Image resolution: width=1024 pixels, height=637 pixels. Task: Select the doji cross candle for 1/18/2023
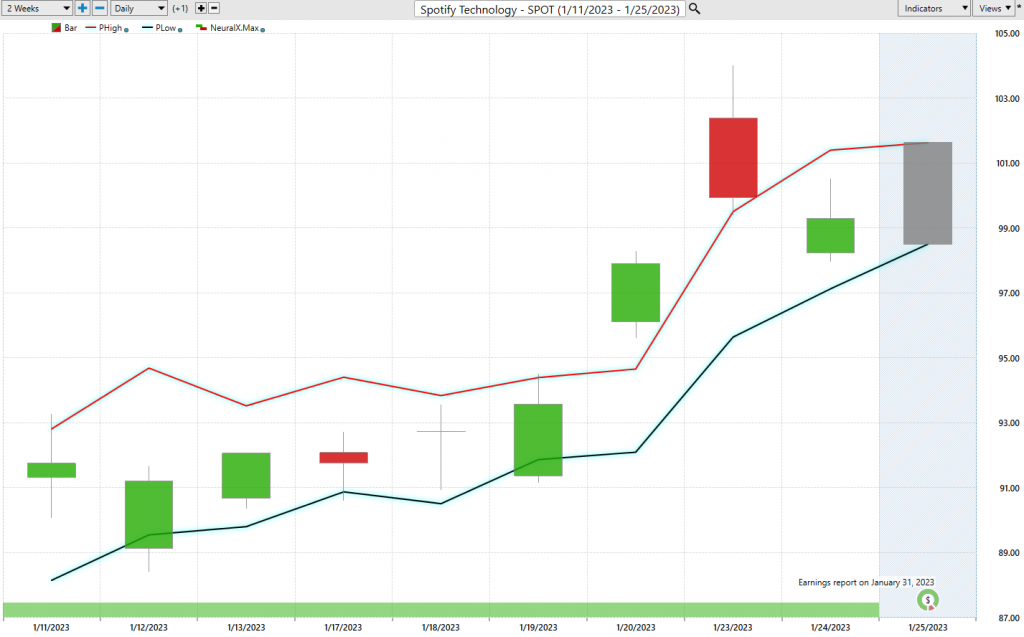(441, 432)
